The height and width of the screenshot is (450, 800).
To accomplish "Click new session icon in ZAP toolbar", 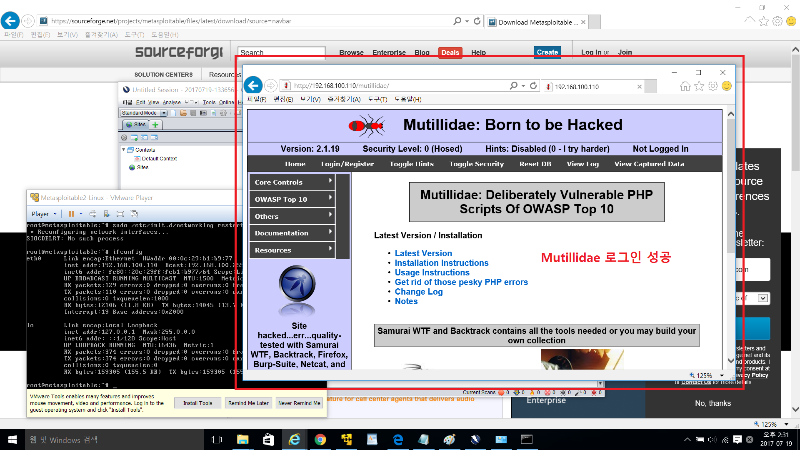I will coord(173,113).
